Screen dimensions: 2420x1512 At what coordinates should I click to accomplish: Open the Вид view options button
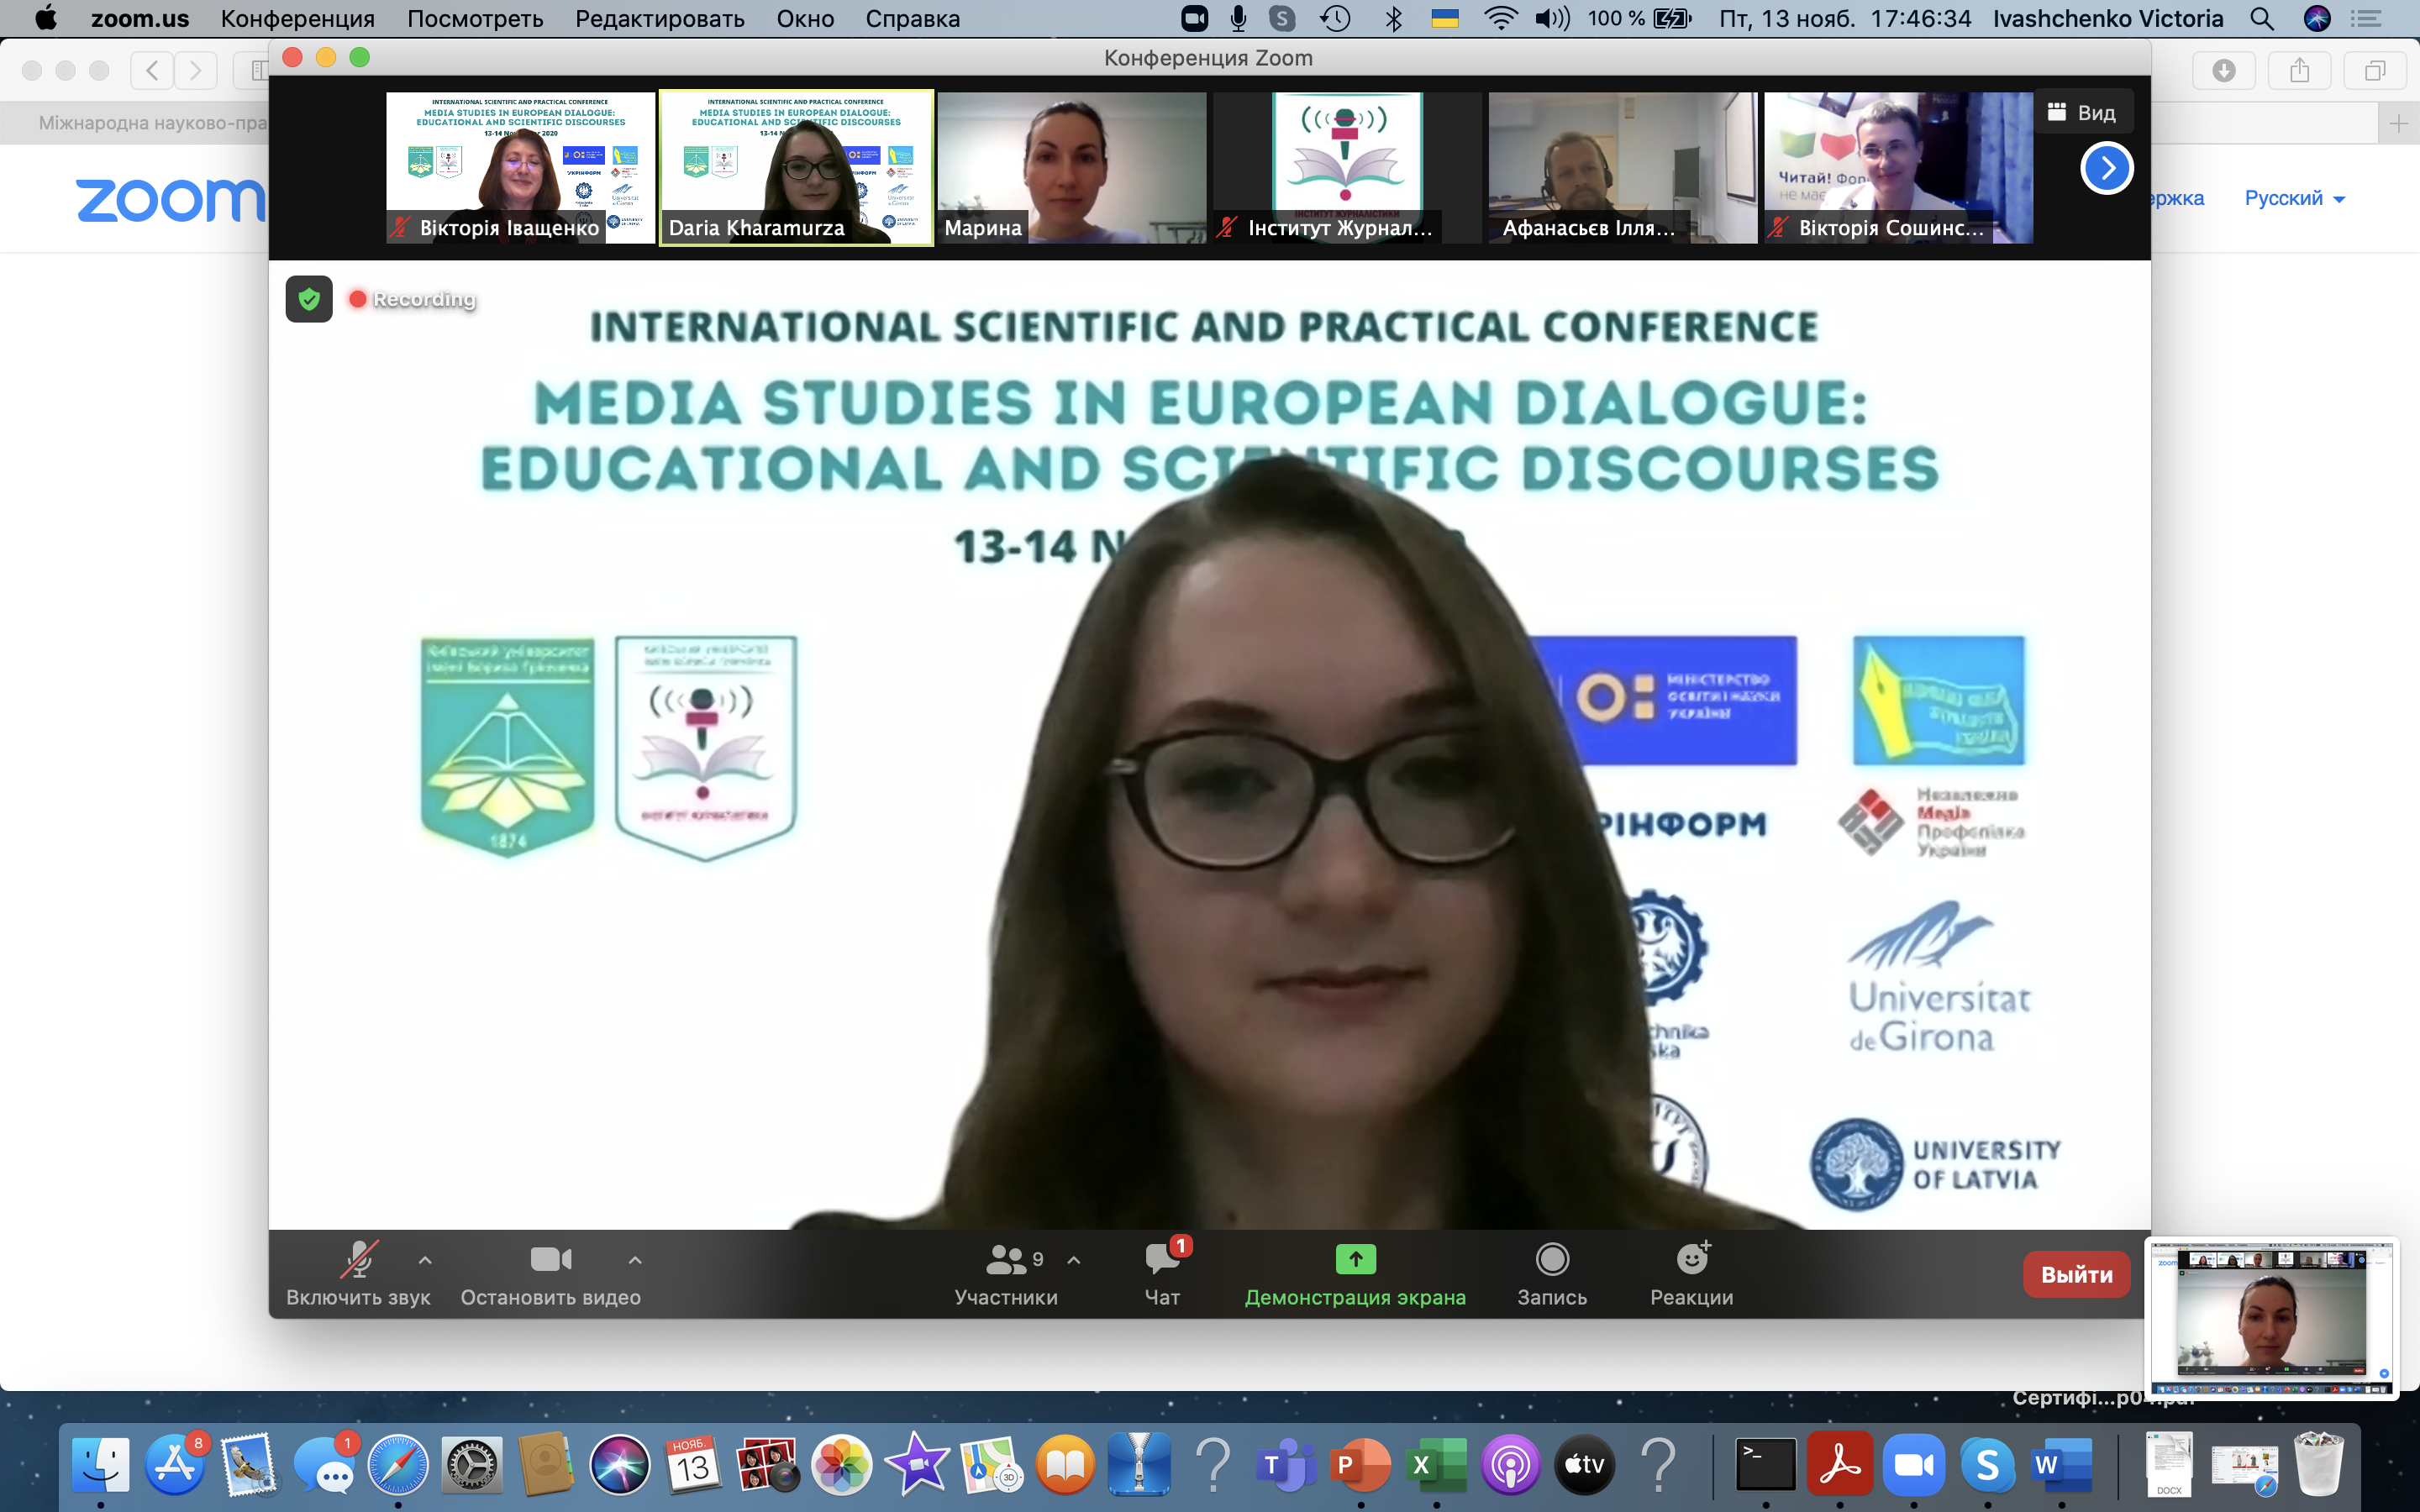(2083, 112)
